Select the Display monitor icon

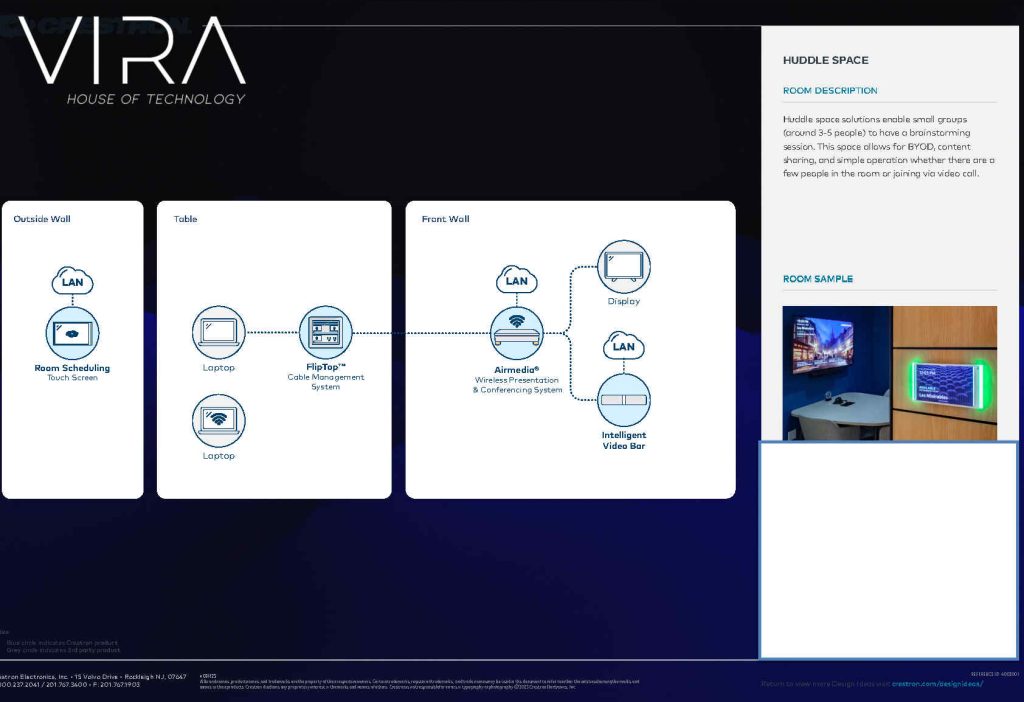pyautogui.click(x=624, y=266)
